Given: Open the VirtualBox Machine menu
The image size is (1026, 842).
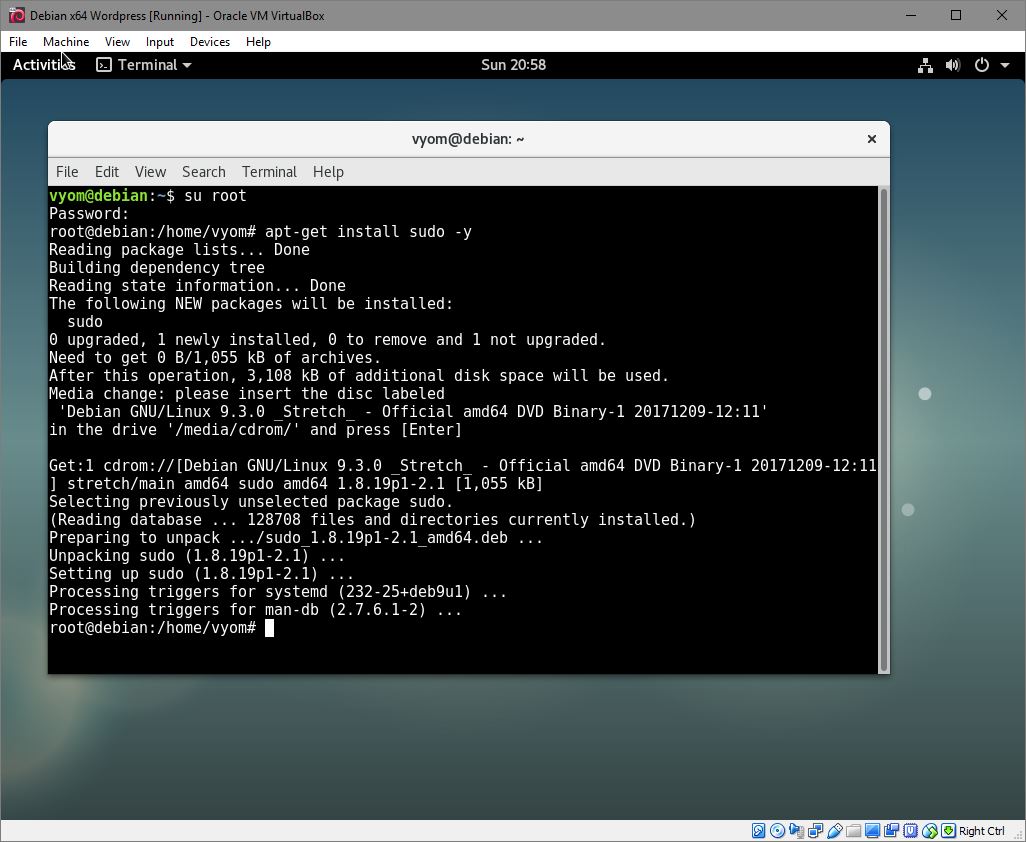Looking at the screenshot, I should [x=66, y=41].
